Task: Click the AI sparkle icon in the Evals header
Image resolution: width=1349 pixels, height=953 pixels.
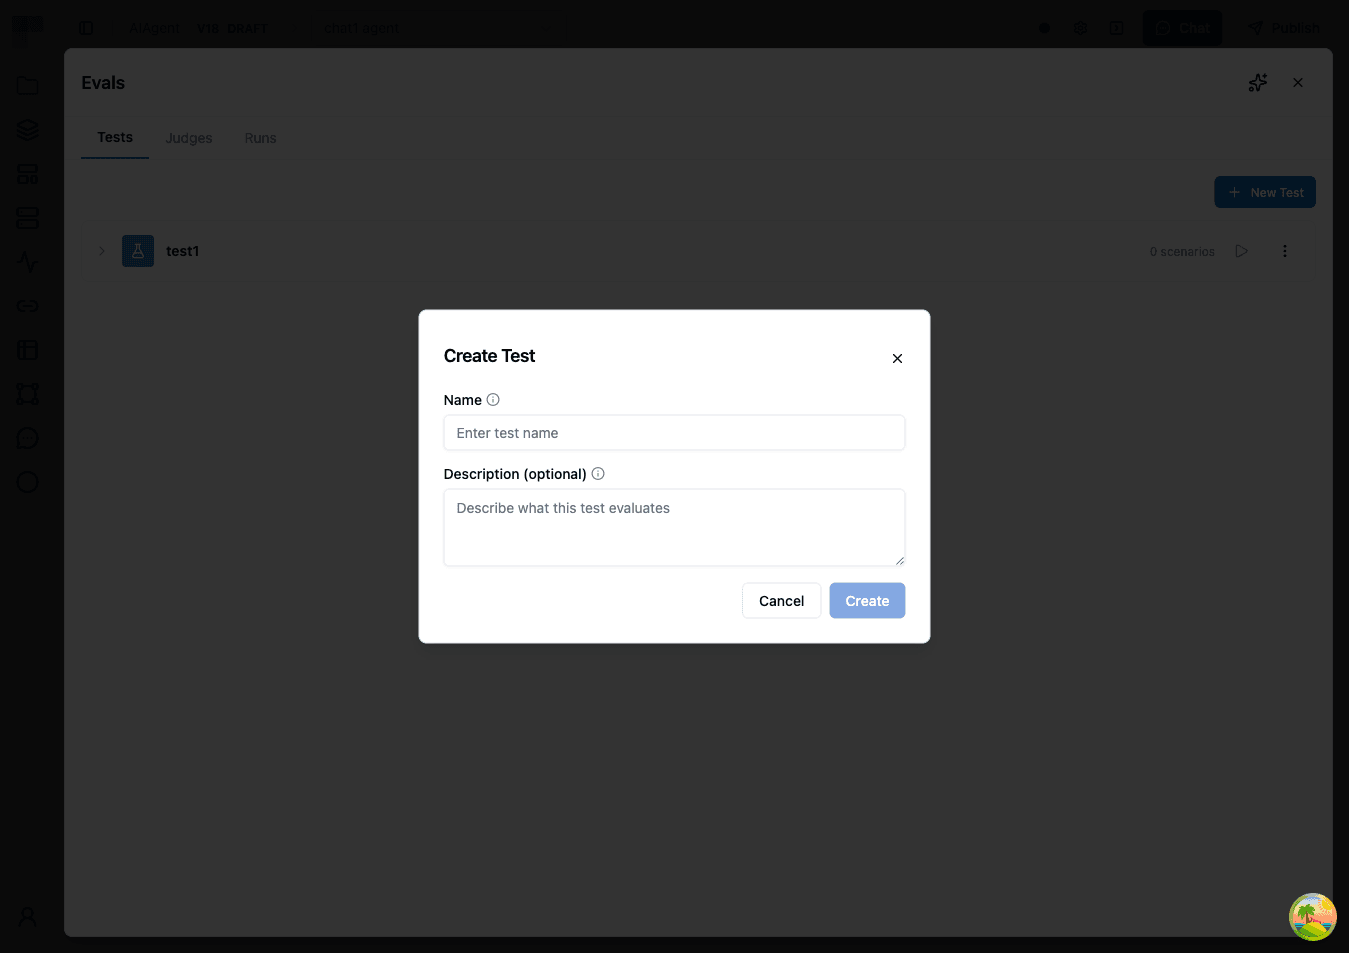Action: click(1257, 82)
